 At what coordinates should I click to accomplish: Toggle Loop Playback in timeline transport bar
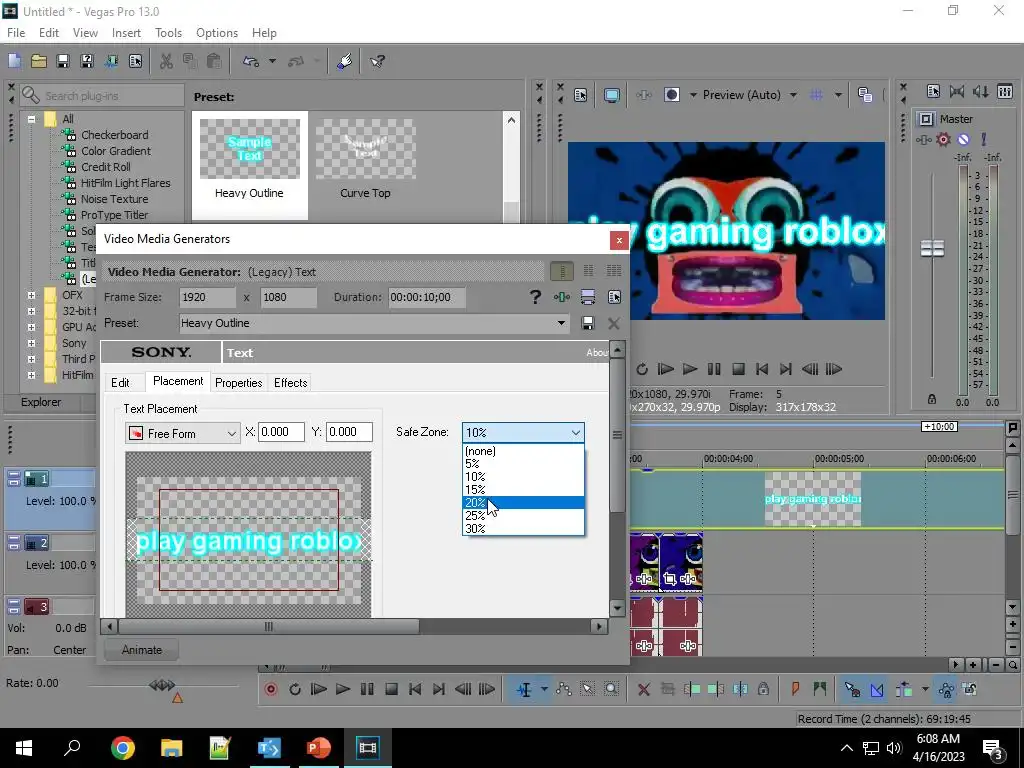[295, 689]
